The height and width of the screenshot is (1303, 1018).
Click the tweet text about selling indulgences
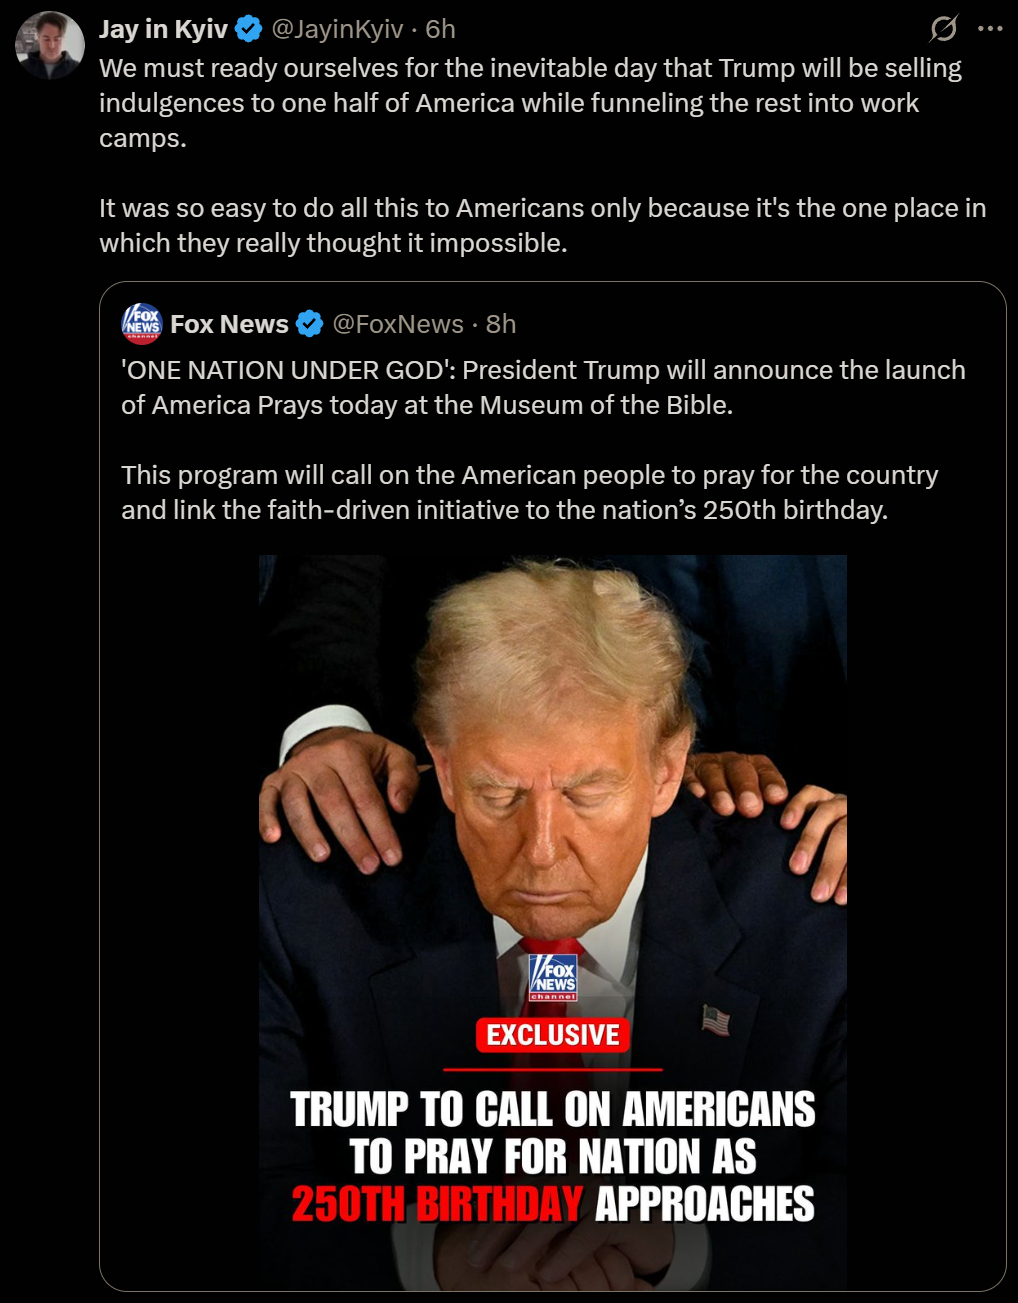point(530,102)
